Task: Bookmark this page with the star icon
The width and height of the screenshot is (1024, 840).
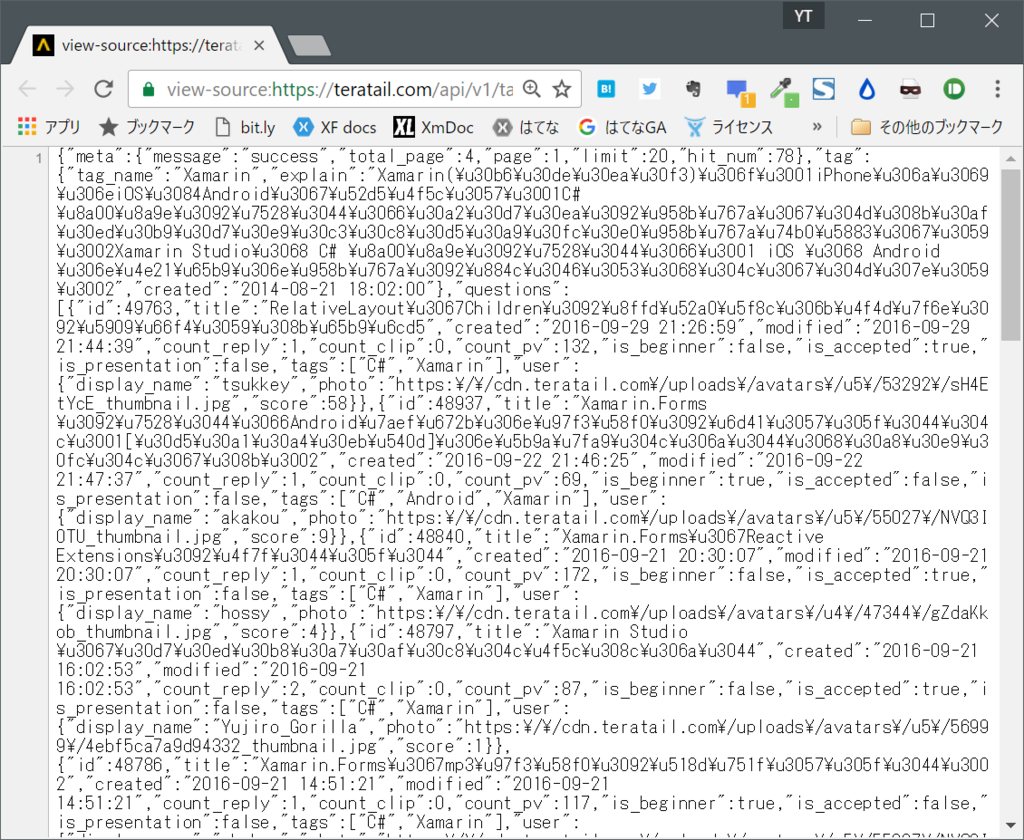Action: [x=562, y=89]
